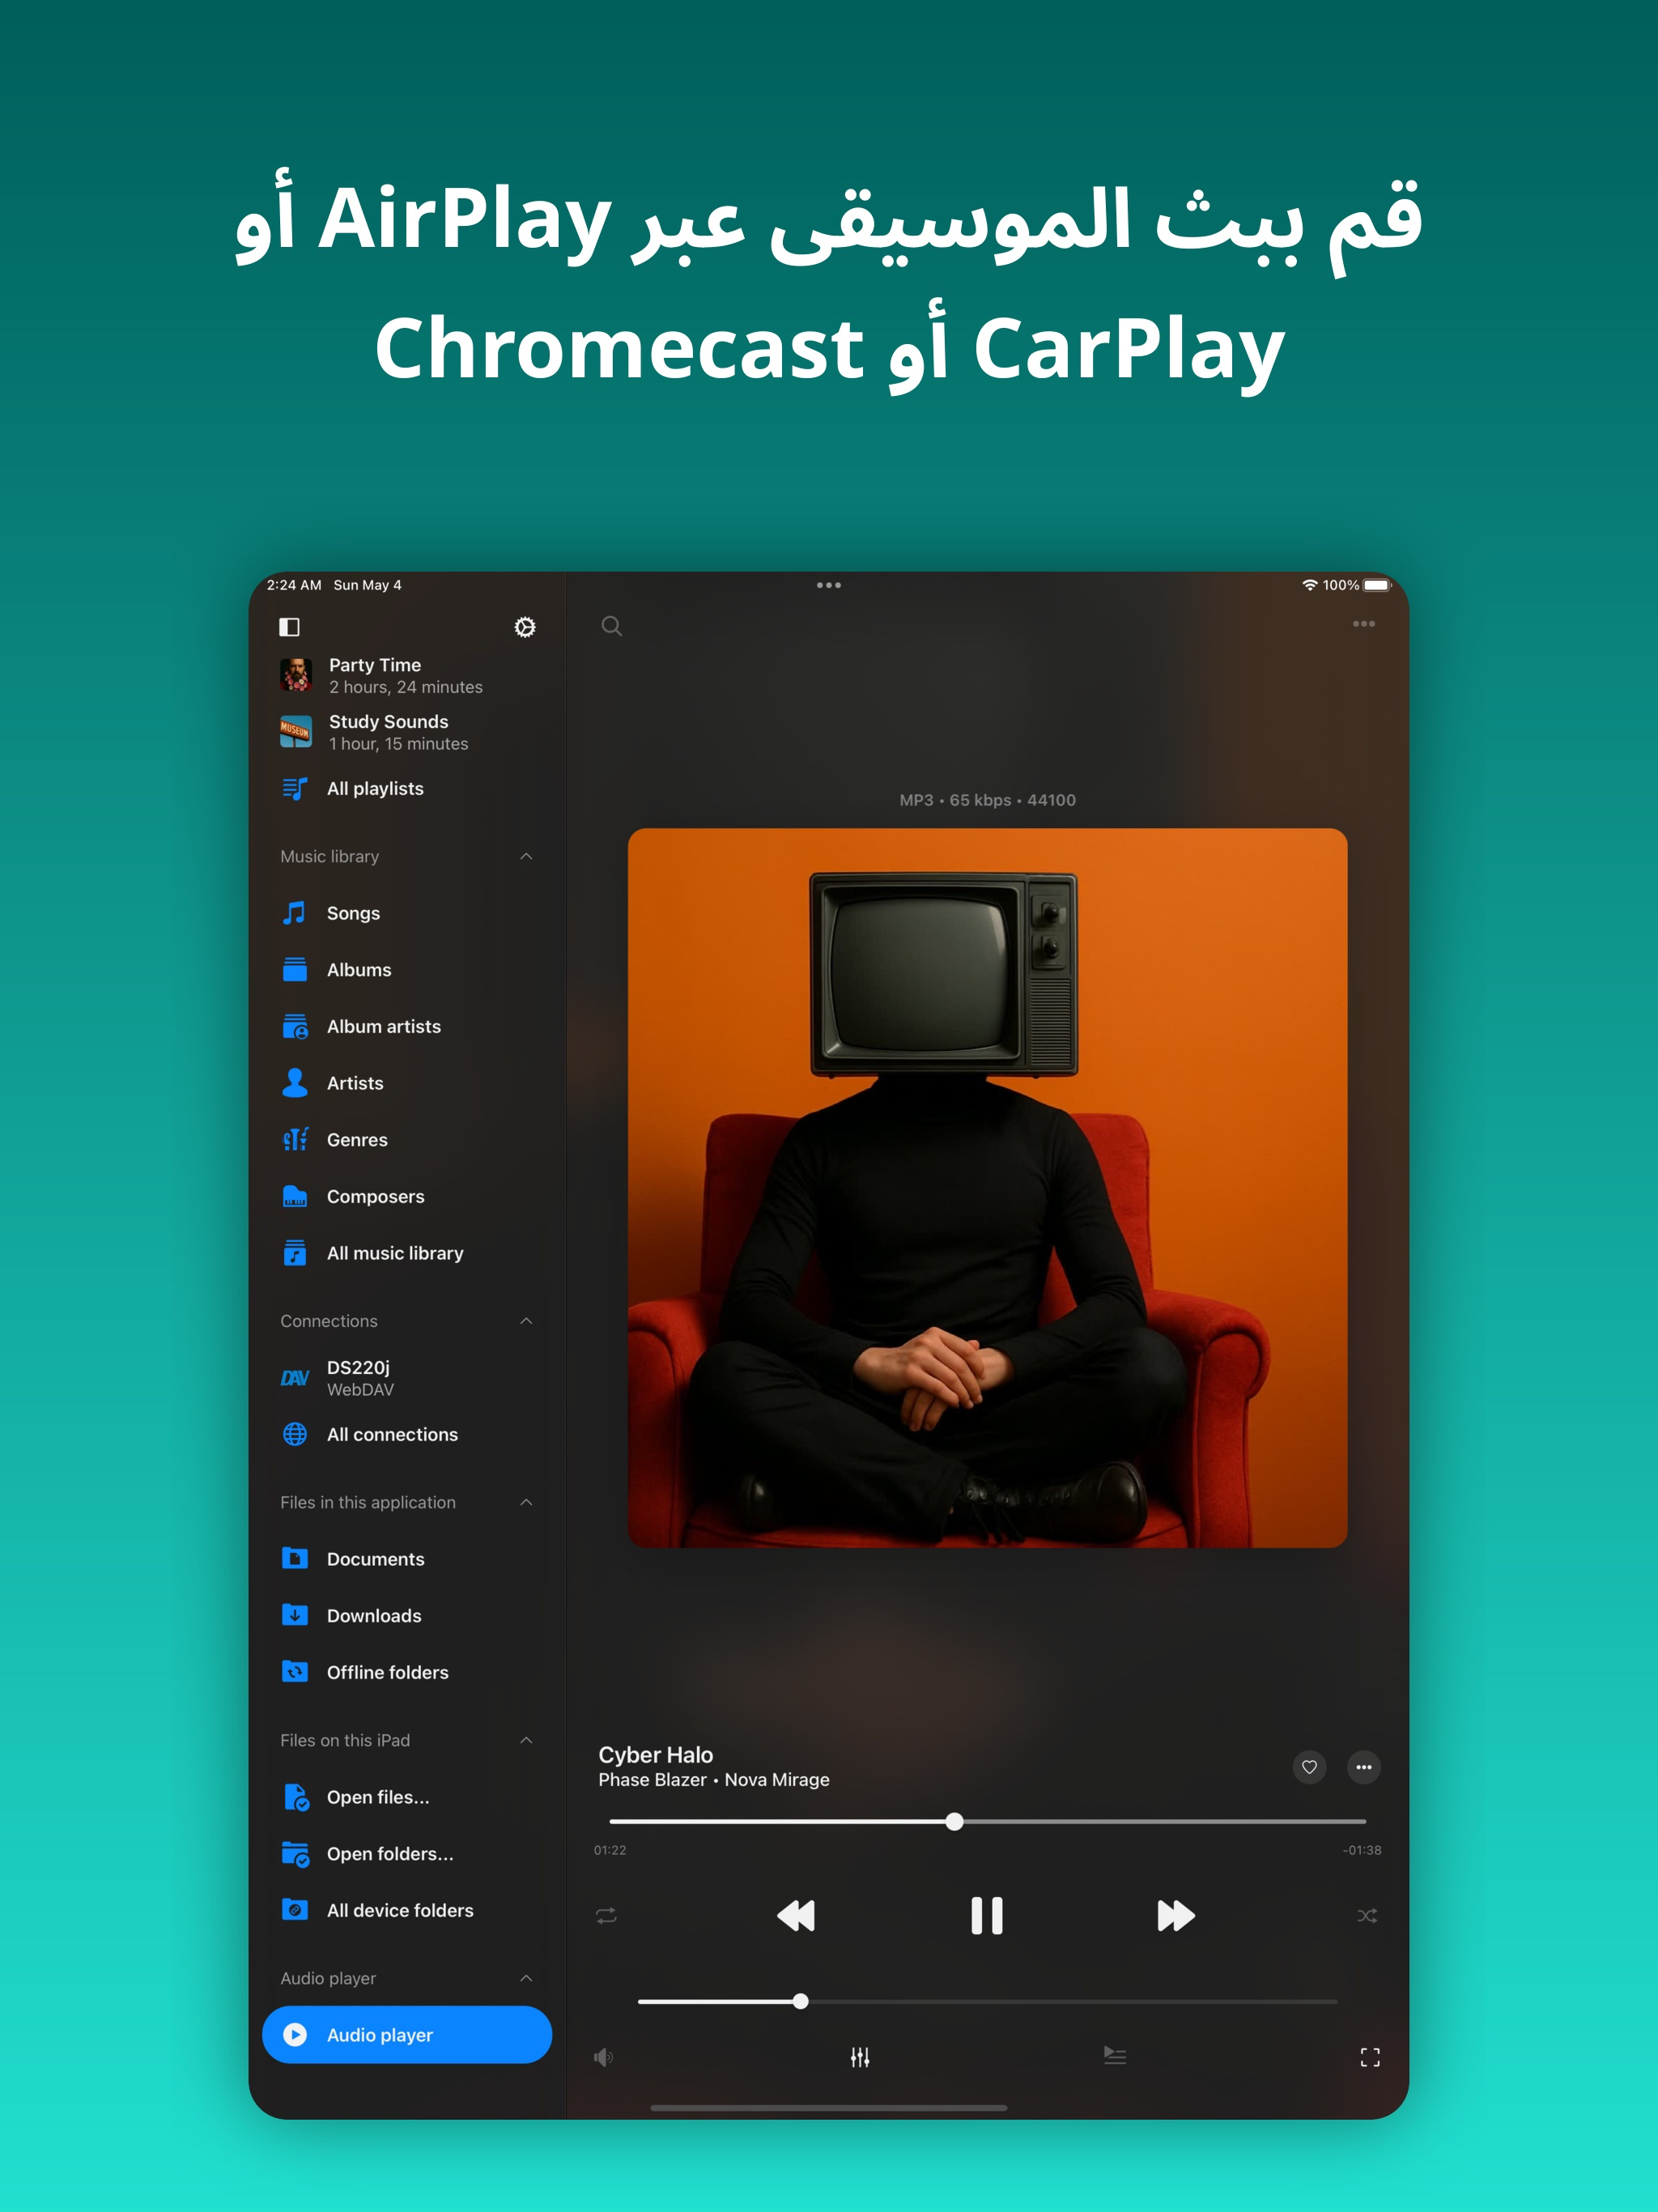
Task: Collapse the Connections section
Action: (x=526, y=1321)
